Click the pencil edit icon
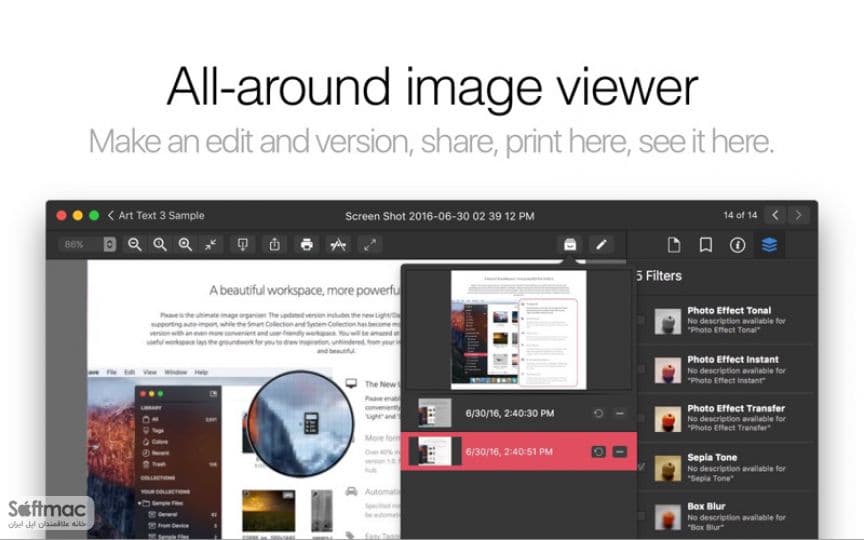The image size is (864, 540). click(601, 245)
